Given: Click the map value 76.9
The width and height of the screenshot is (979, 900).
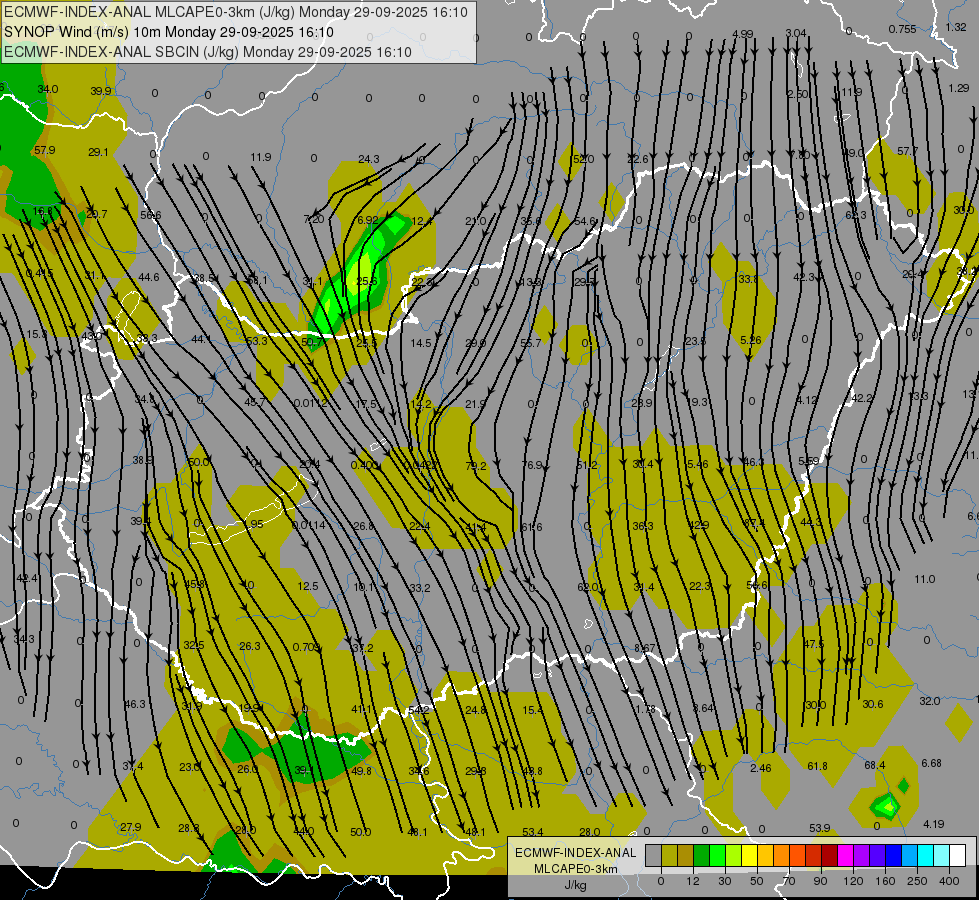Looking at the screenshot, I should [x=532, y=465].
